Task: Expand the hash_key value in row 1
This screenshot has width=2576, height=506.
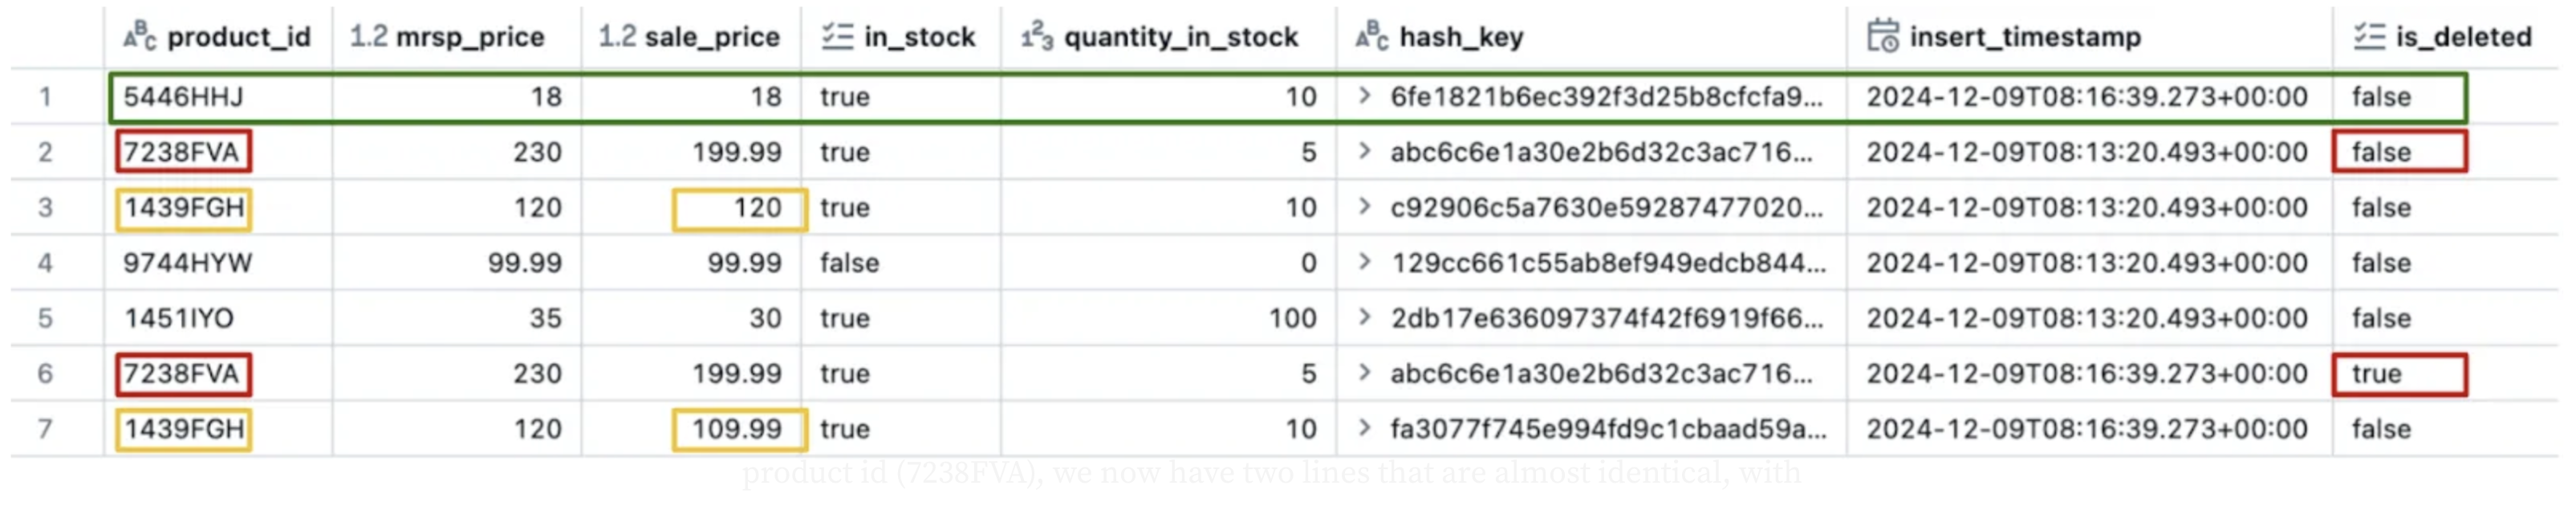Action: click(1364, 96)
